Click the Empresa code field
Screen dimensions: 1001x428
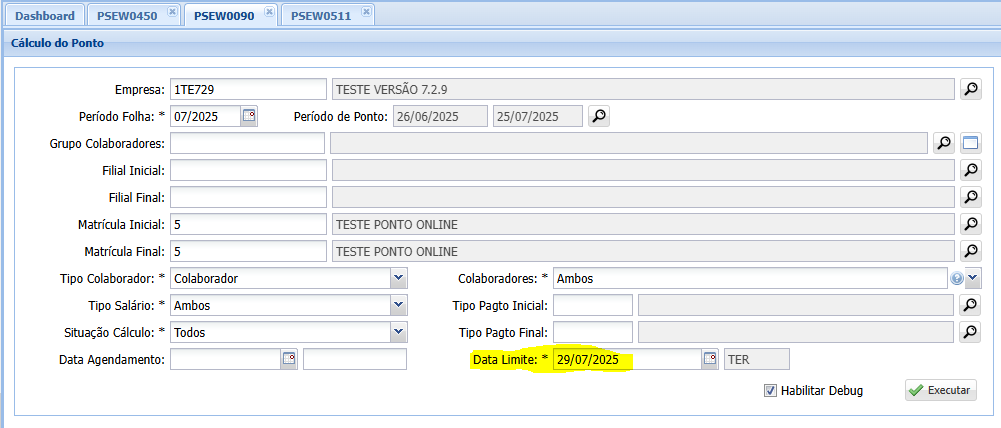click(248, 89)
